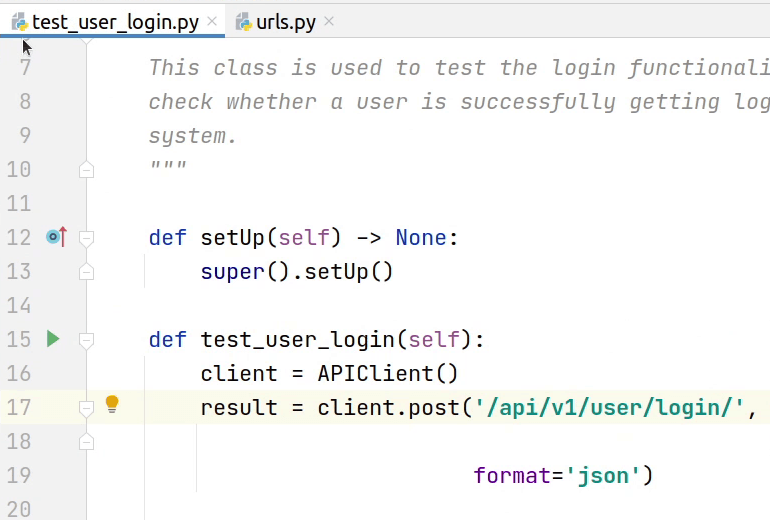Click fold marker on line 18

86,441
